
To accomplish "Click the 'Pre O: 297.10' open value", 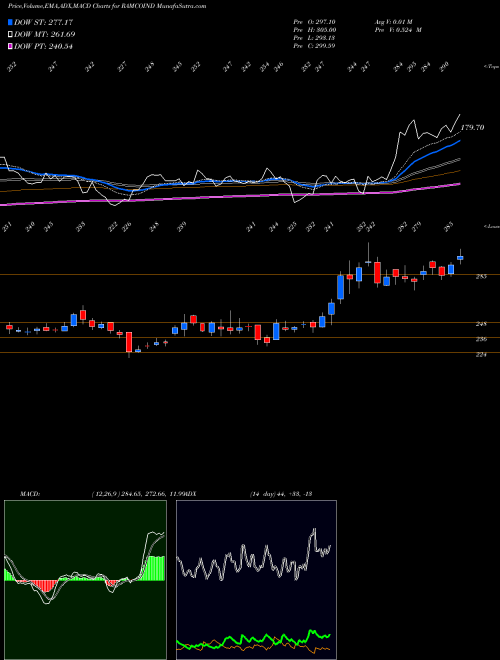I will click(x=314, y=22).
